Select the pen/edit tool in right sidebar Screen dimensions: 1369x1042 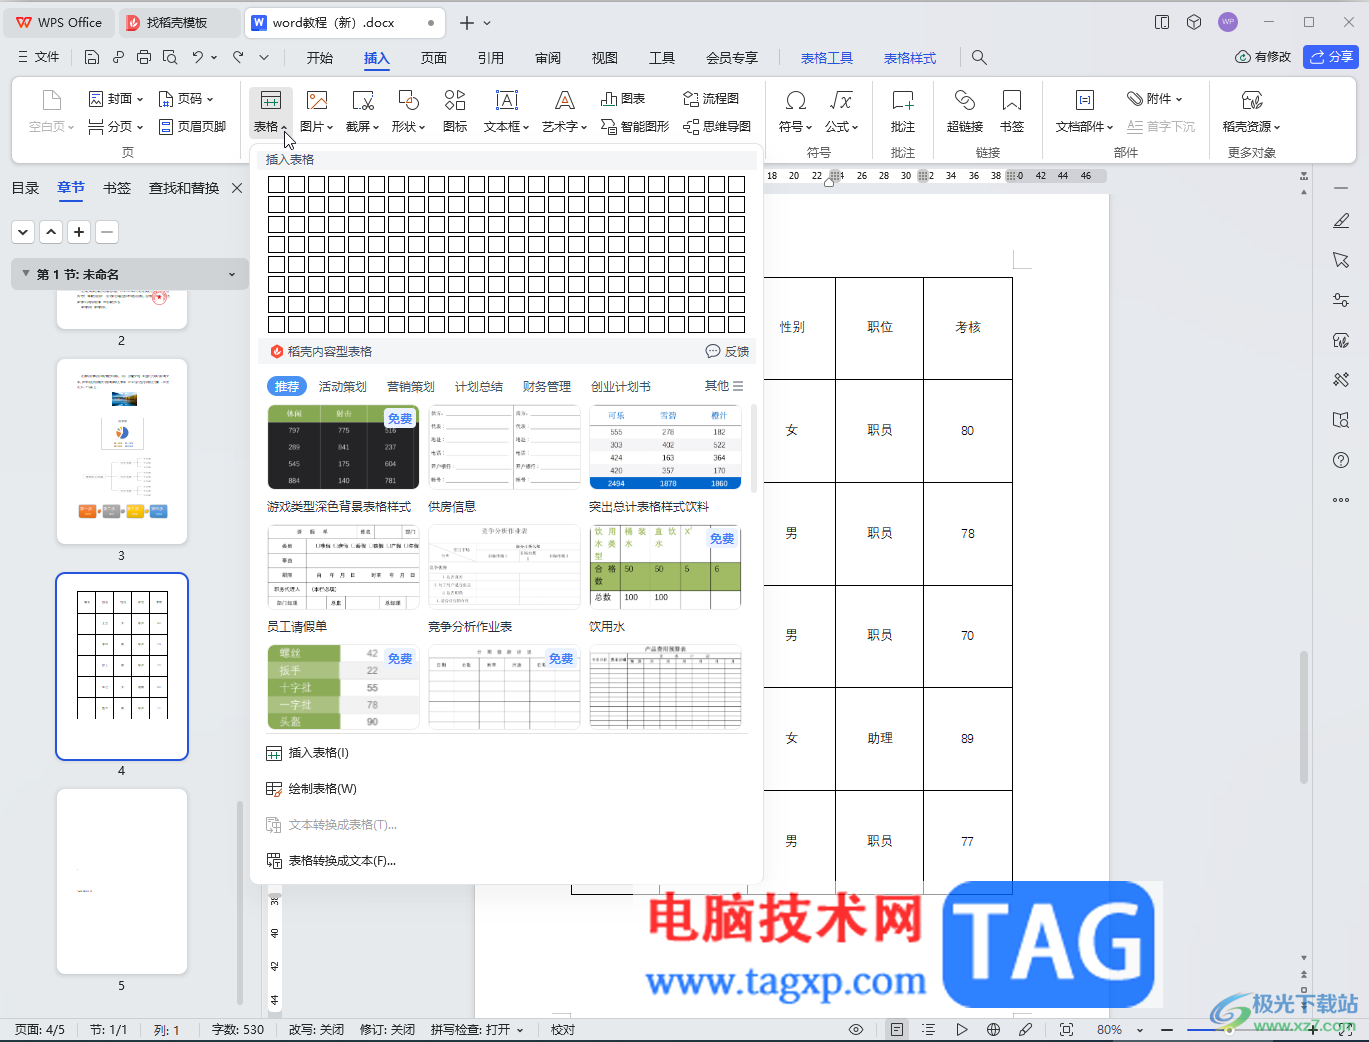1341,220
